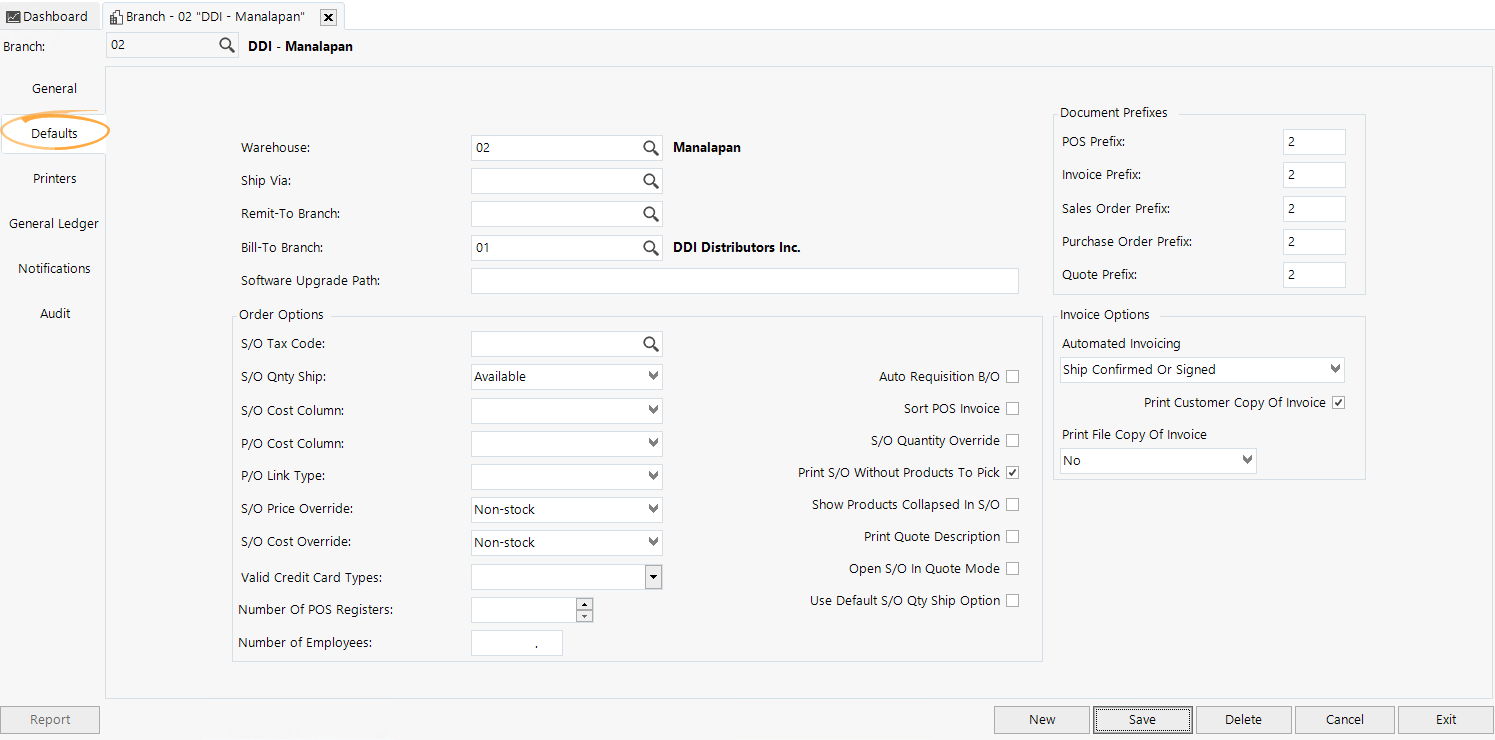Save the branch settings
The width and height of the screenshot is (1495, 740).
point(1142,719)
